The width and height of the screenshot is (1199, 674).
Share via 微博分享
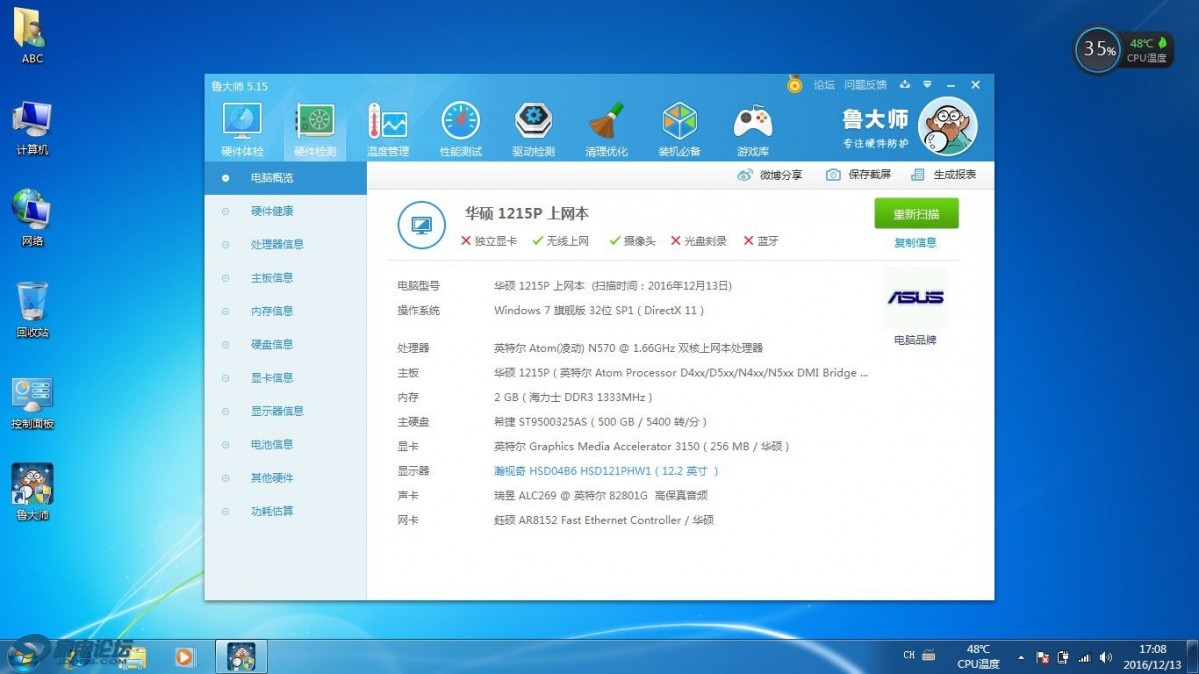click(770, 175)
